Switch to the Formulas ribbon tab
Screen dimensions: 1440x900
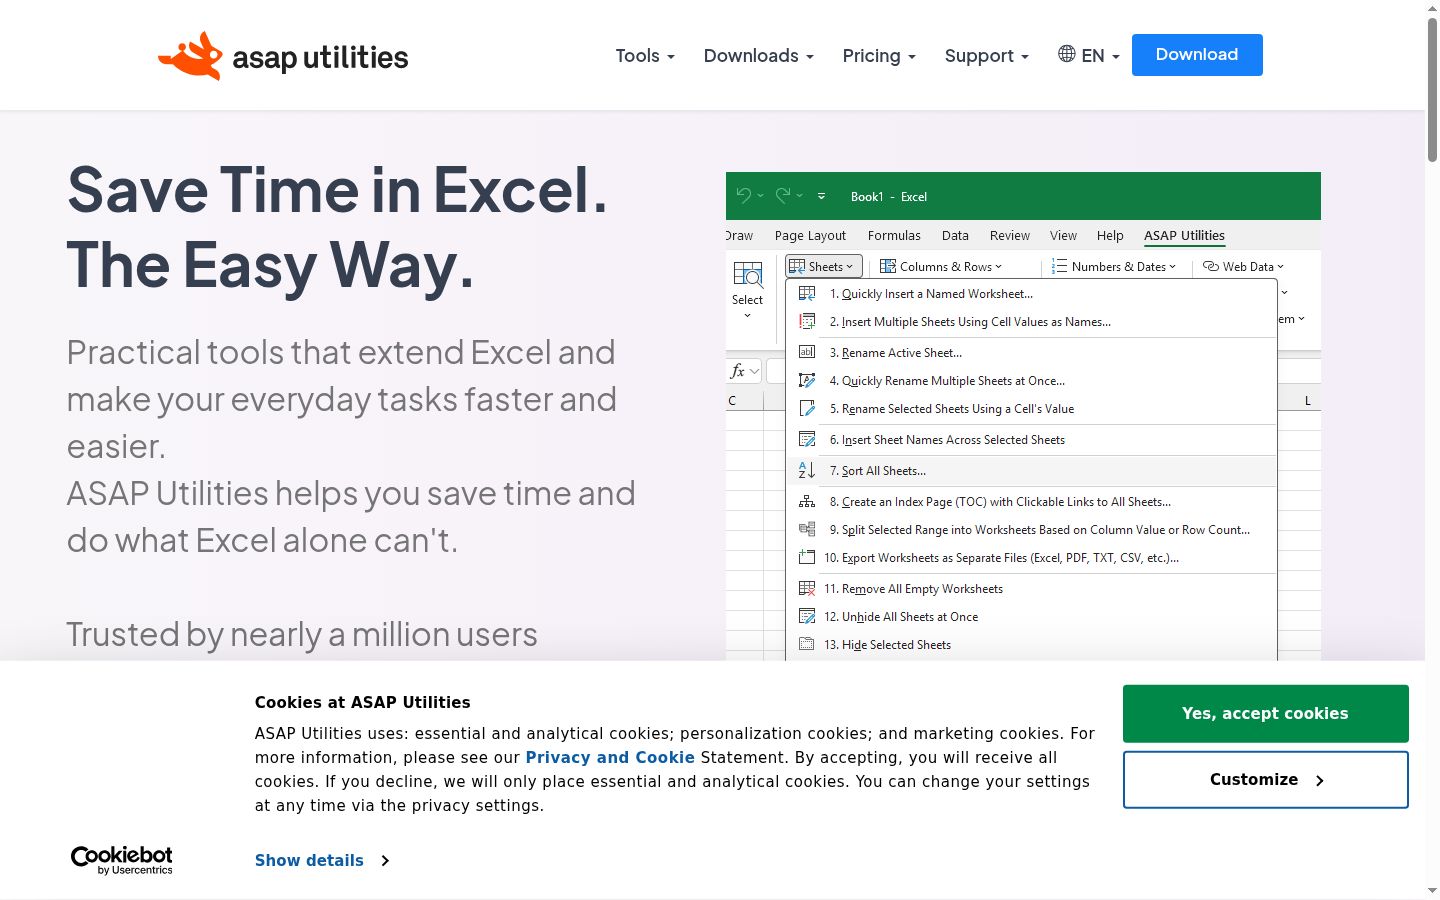(894, 236)
